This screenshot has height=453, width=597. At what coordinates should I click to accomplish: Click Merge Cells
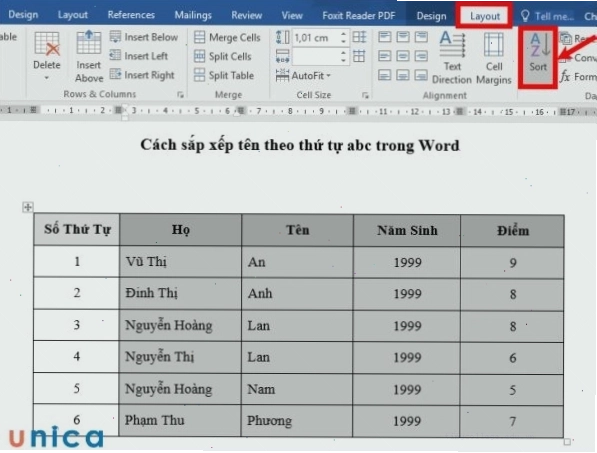pyautogui.click(x=227, y=37)
